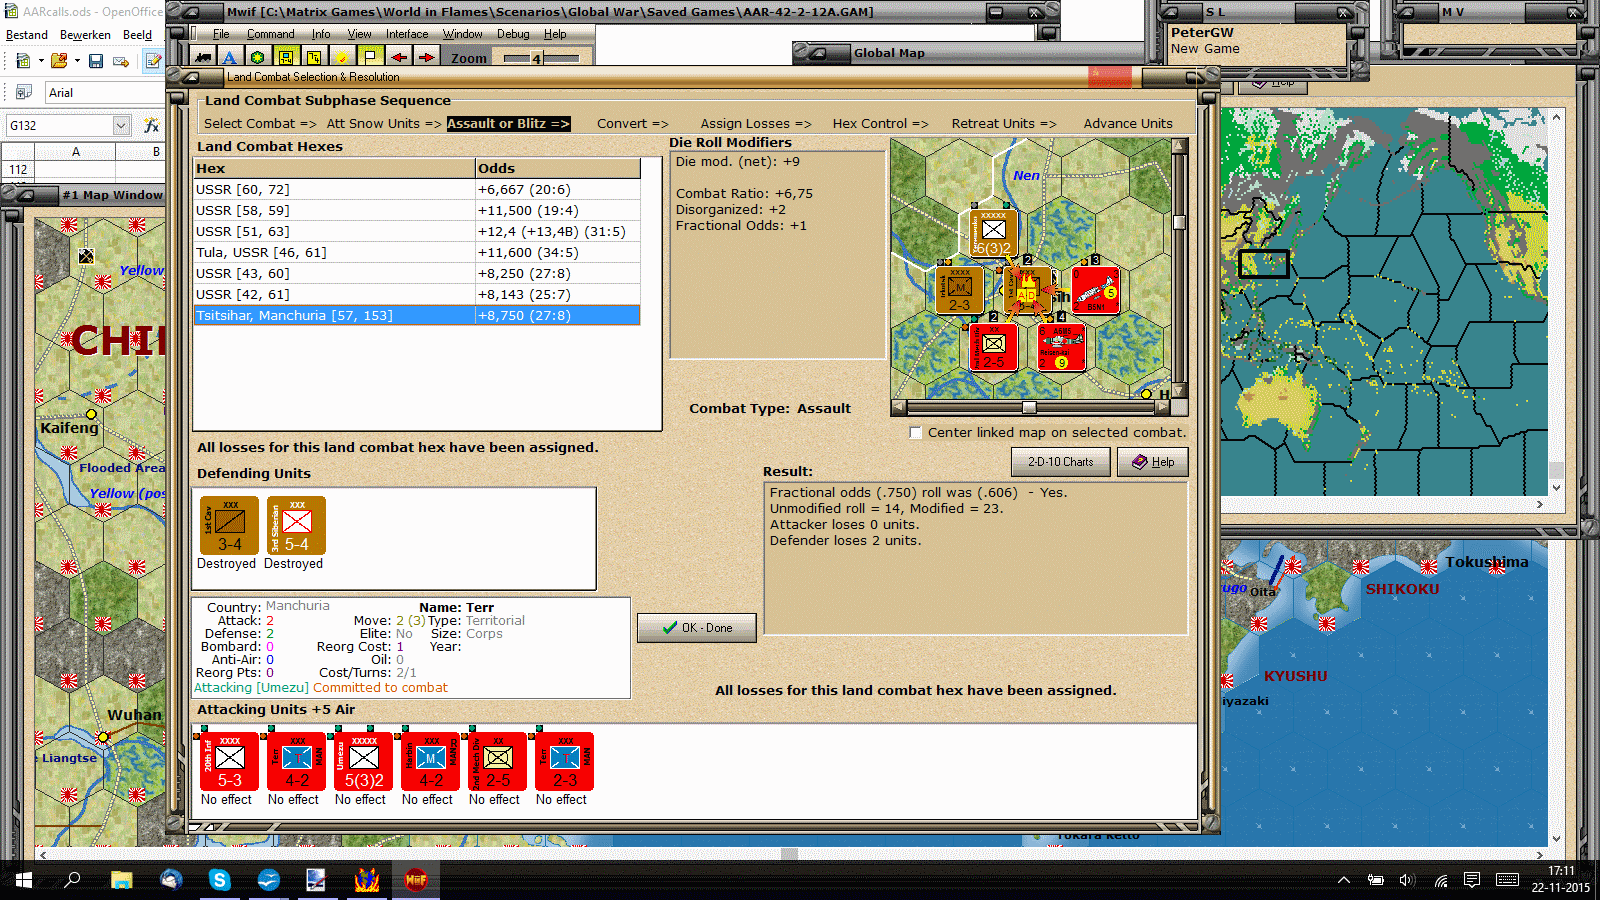
Task: Click the tank unit icon in Mwif toolbar
Action: tap(203, 57)
